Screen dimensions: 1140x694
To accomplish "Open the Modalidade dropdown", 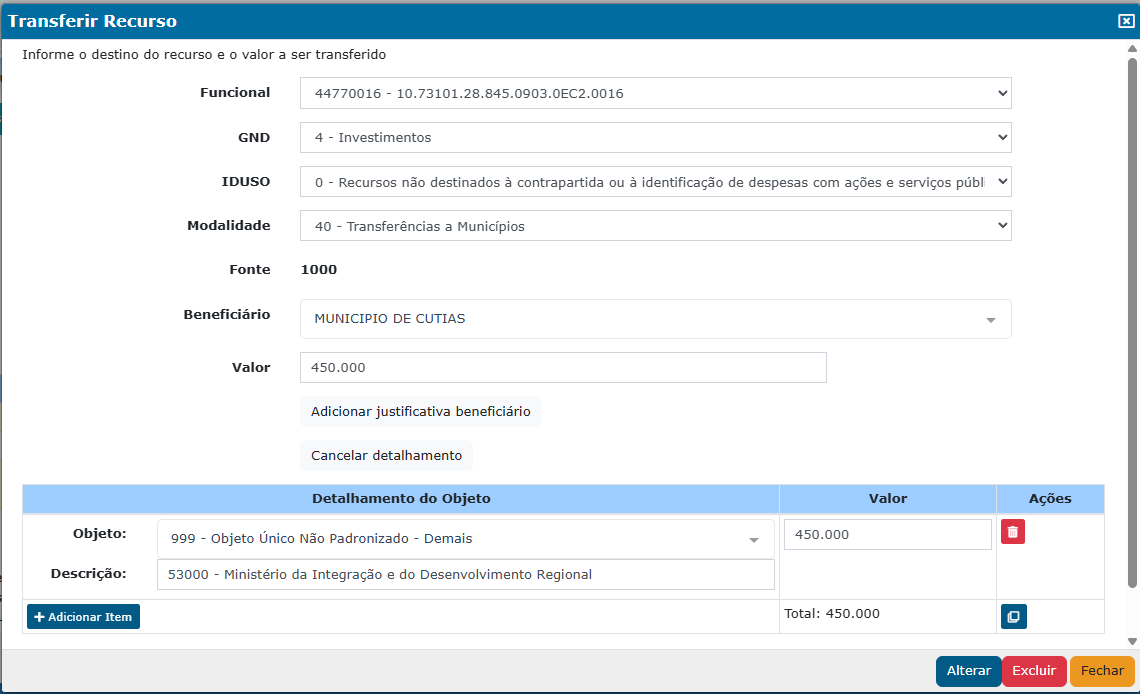I will [655, 226].
